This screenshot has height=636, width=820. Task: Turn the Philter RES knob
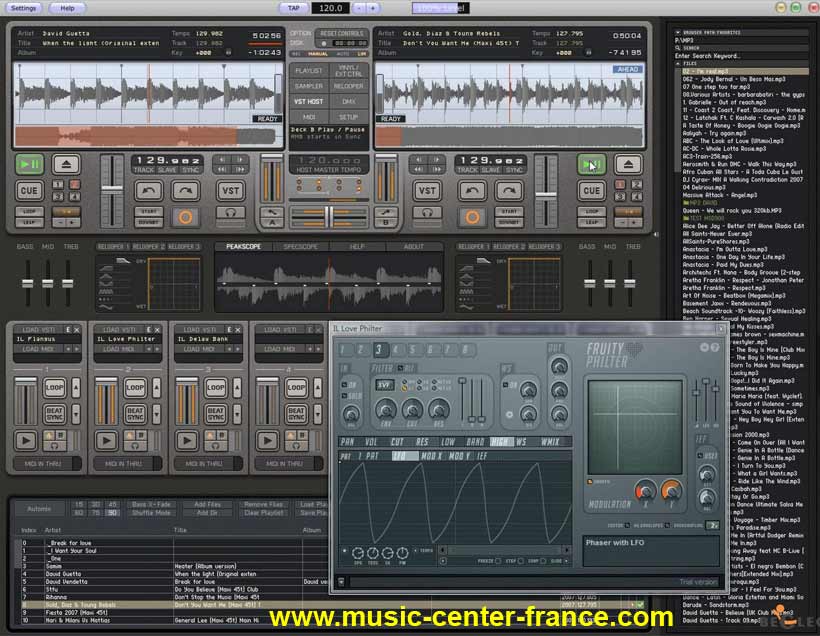(x=438, y=410)
